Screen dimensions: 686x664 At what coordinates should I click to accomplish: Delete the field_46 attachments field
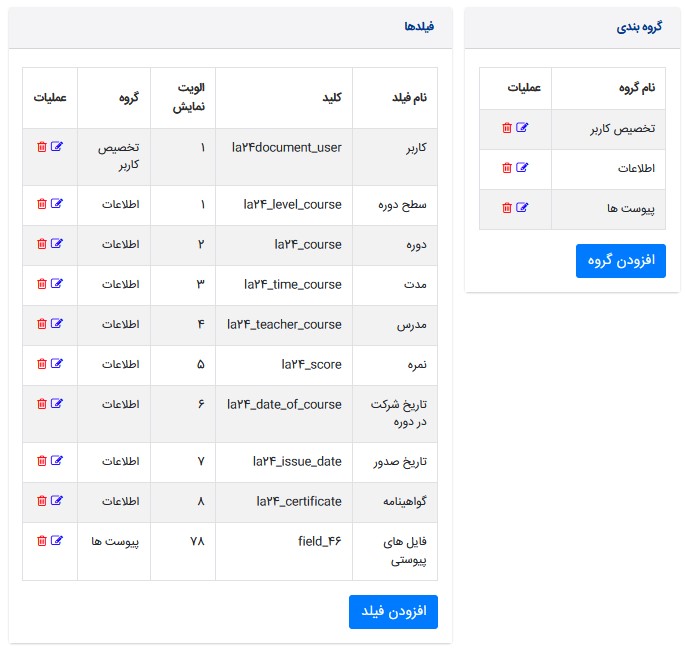tap(41, 541)
